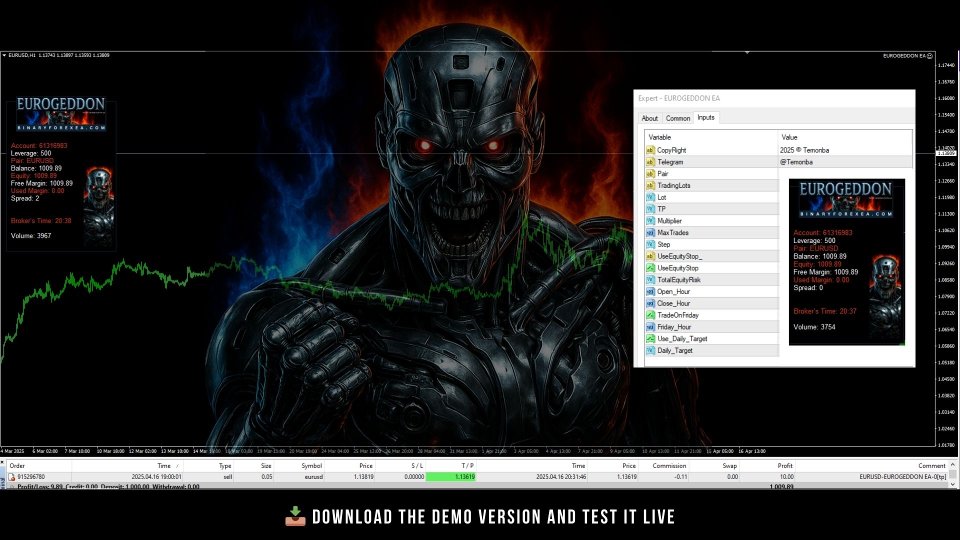Click the Swap column header
Viewport: 960px width, 540px height.
click(730, 466)
